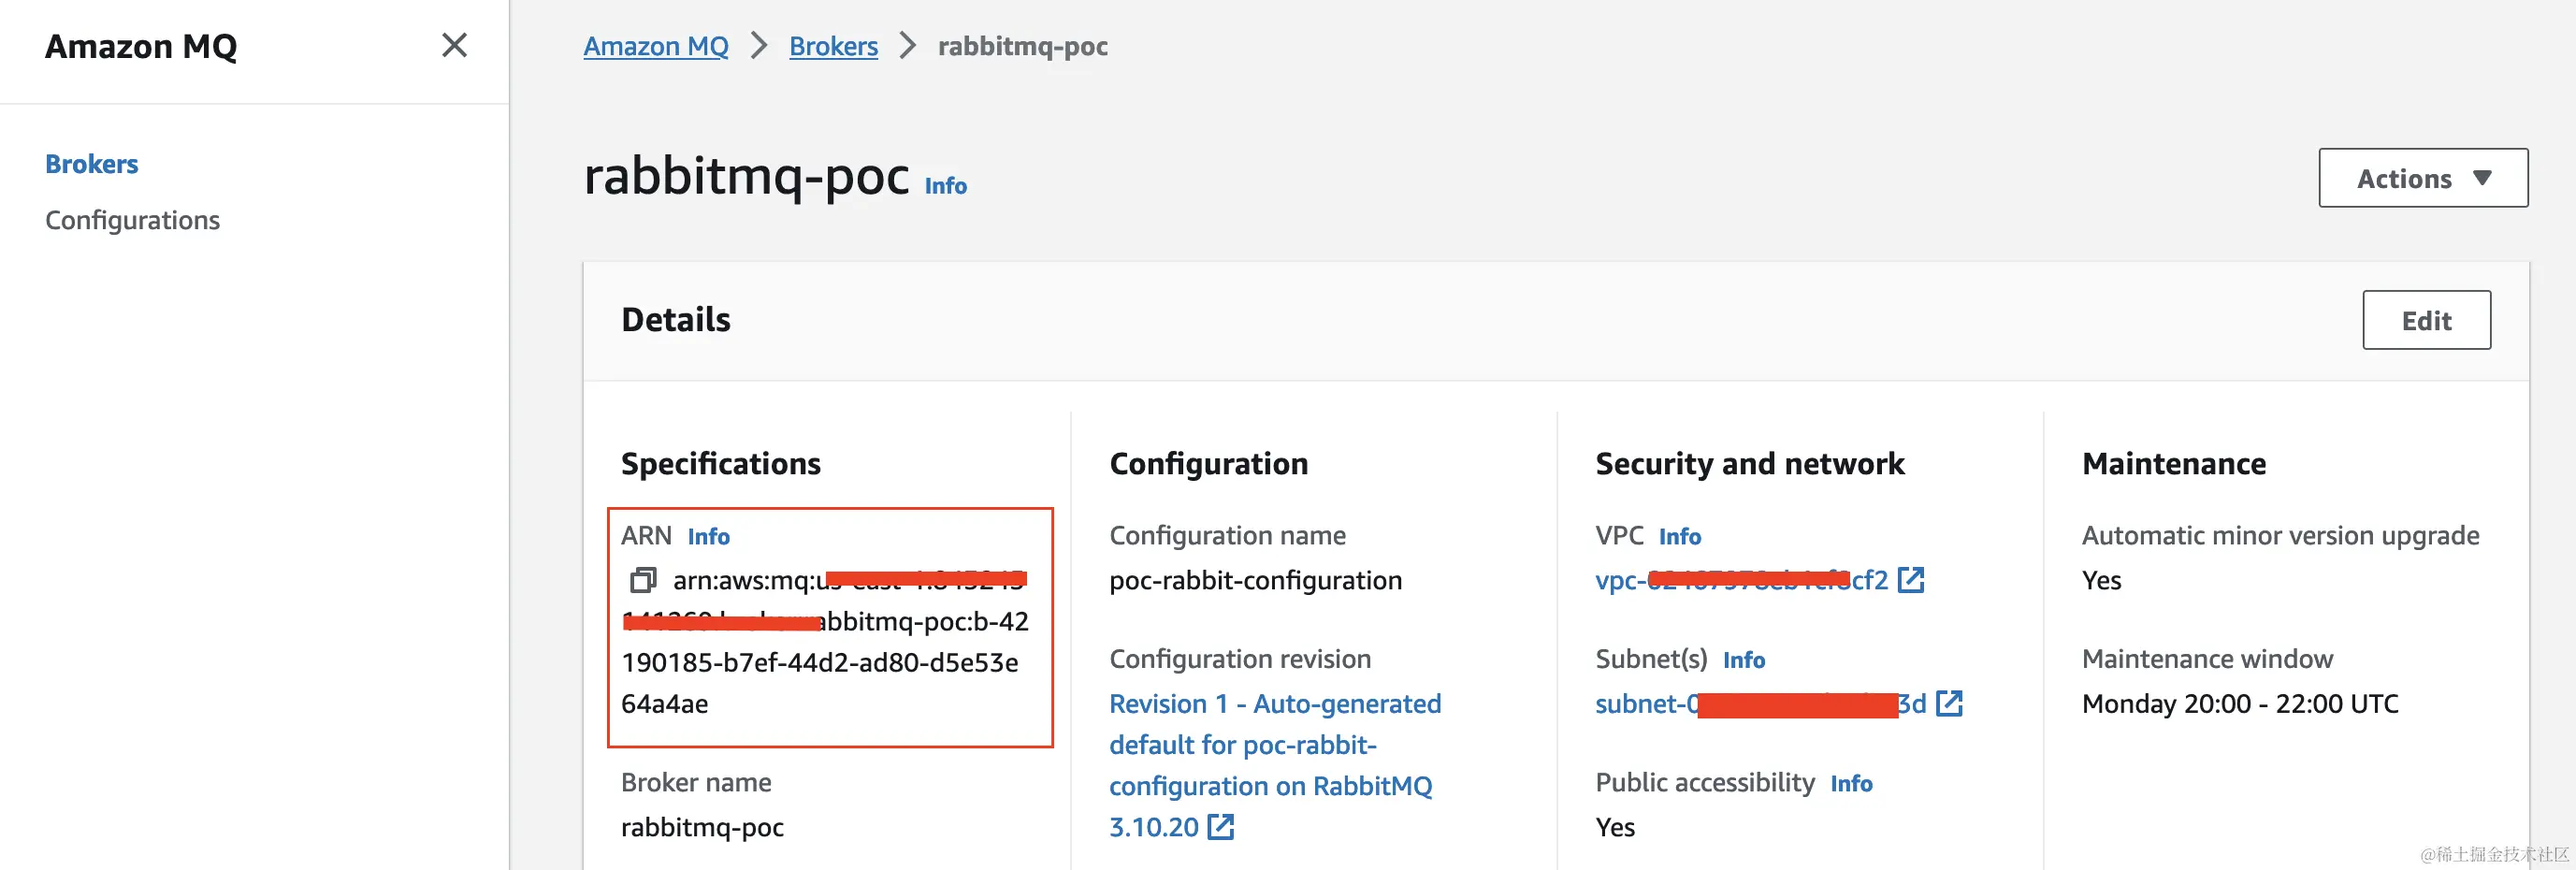Open Brokers in the sidebar
Viewport: 2576px width, 870px height.
click(x=92, y=164)
